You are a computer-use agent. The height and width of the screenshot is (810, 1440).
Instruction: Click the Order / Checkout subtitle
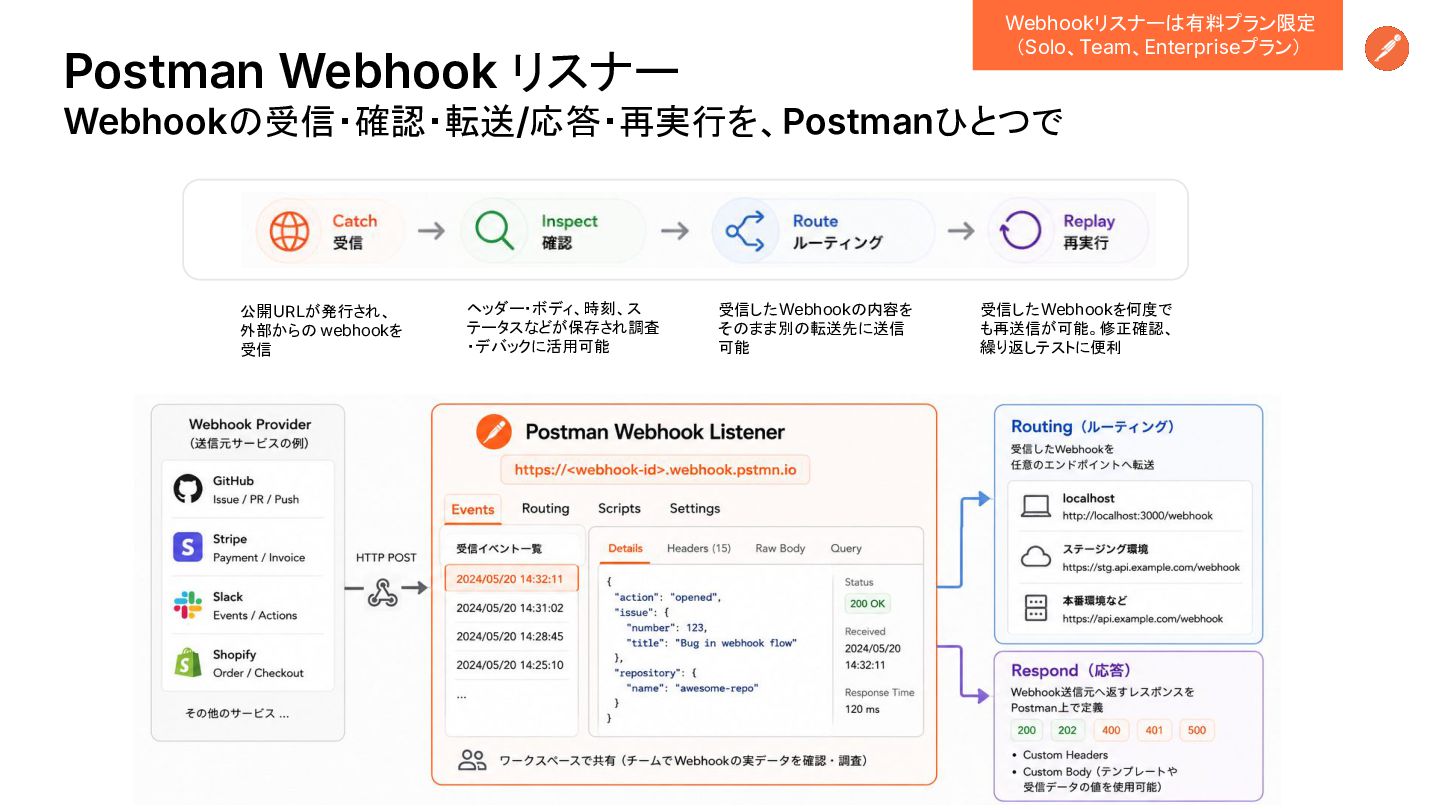tap(258, 673)
